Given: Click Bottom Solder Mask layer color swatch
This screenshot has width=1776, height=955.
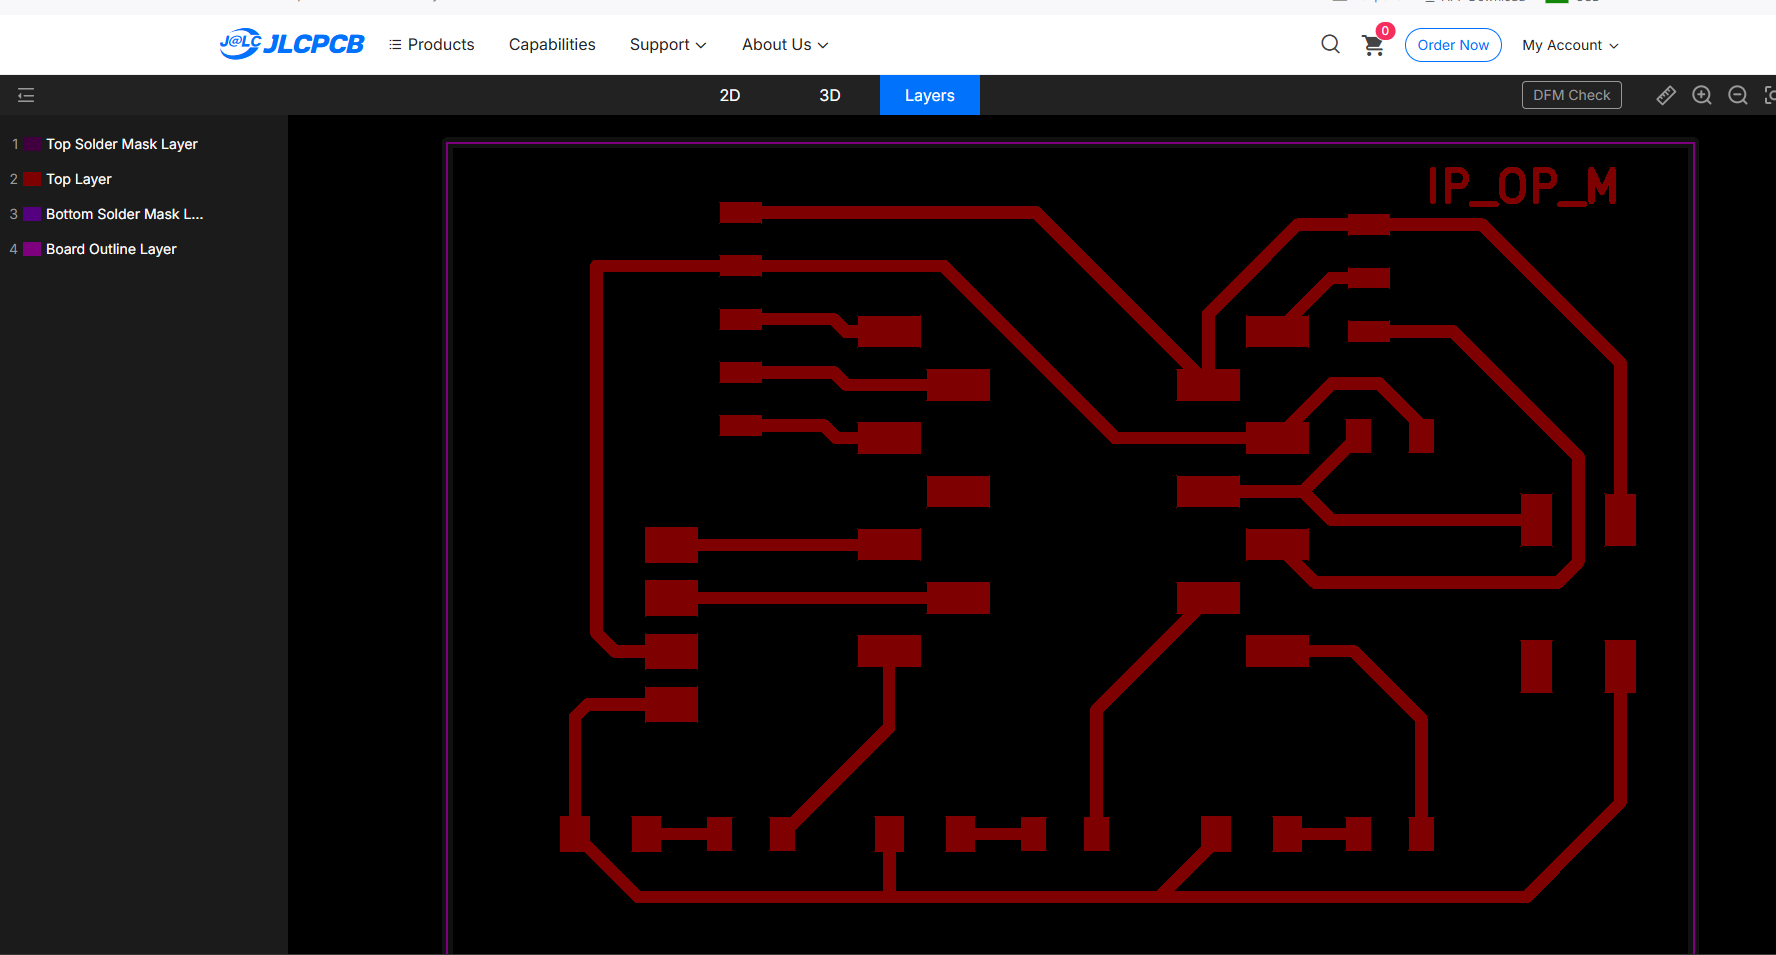Looking at the screenshot, I should tap(33, 214).
